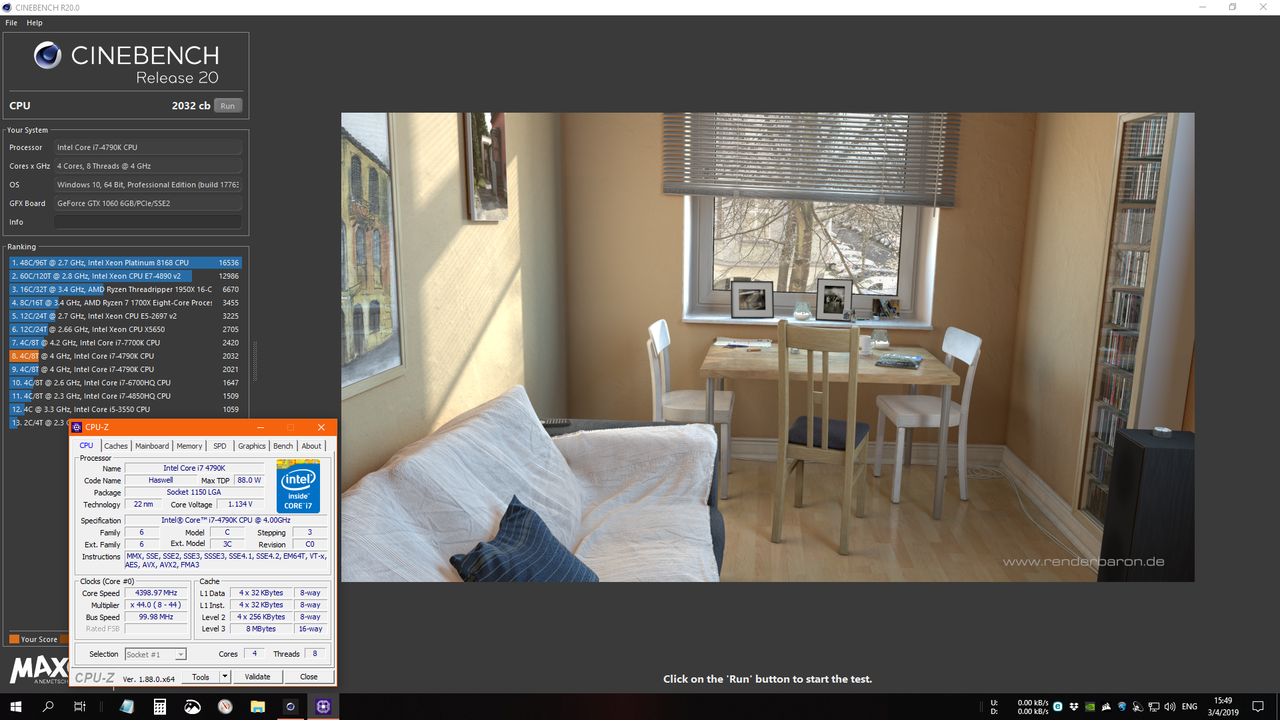Click the Close button in CPU-Z
Image resolution: width=1280 pixels, height=720 pixels.
coord(309,677)
